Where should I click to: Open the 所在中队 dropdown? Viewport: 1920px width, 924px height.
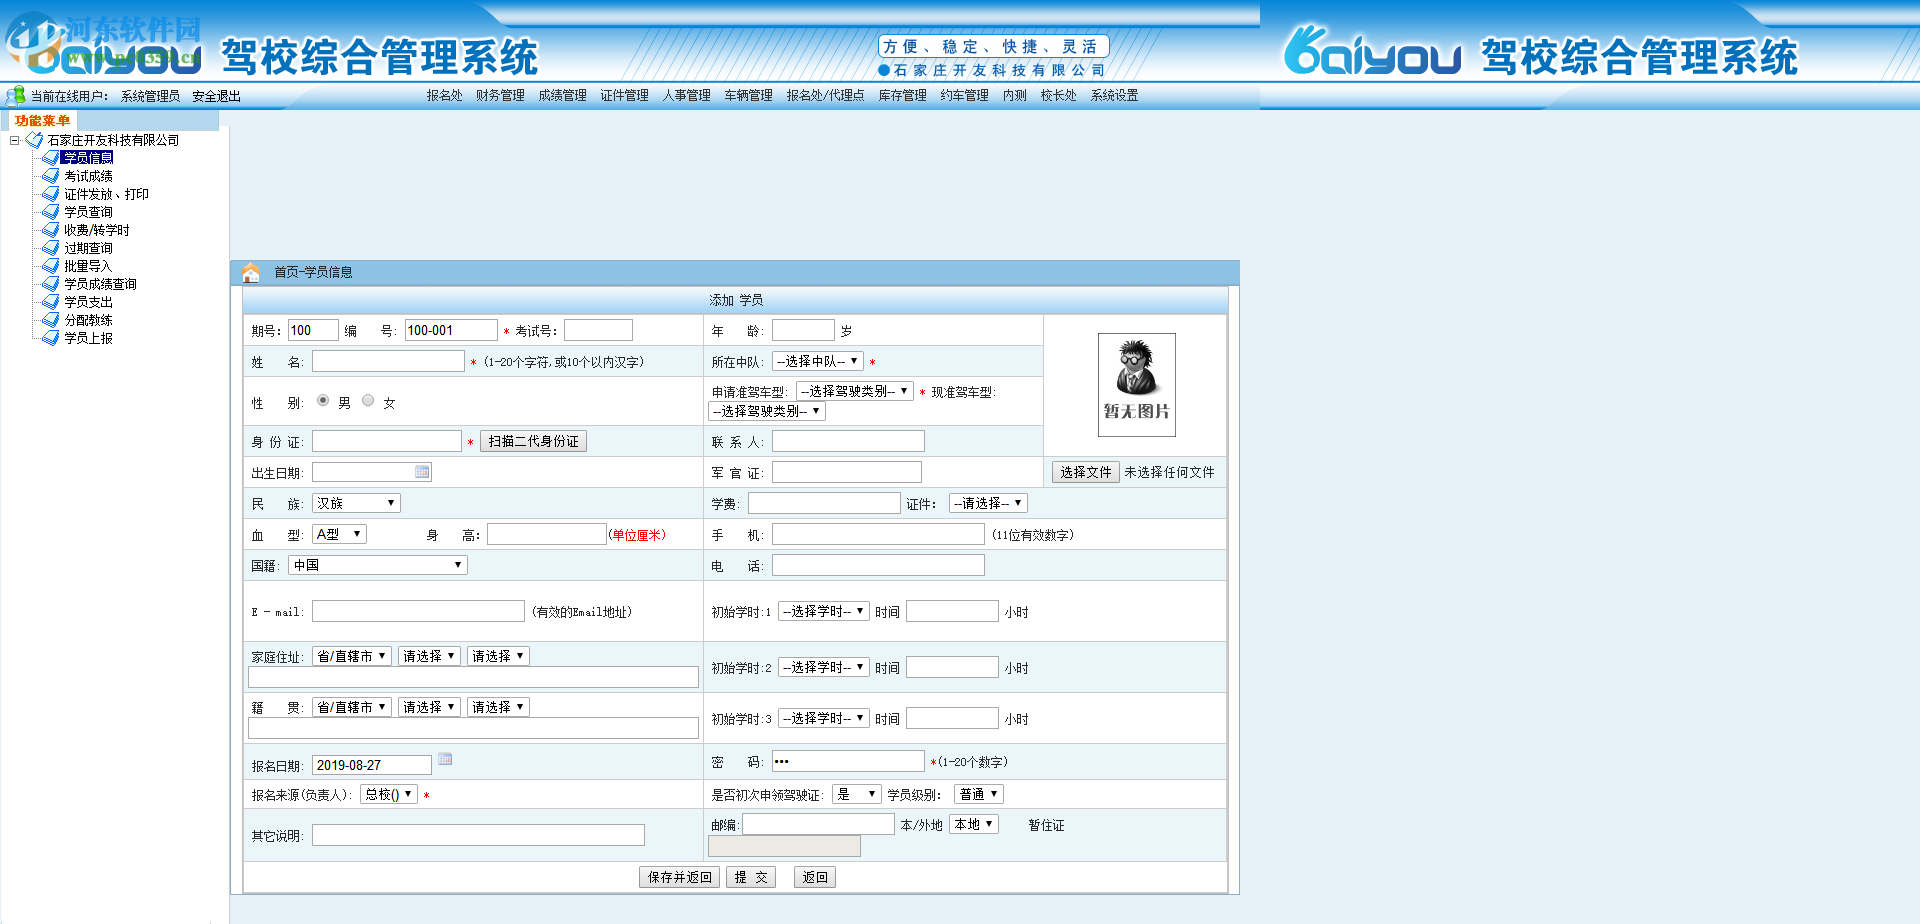818,361
